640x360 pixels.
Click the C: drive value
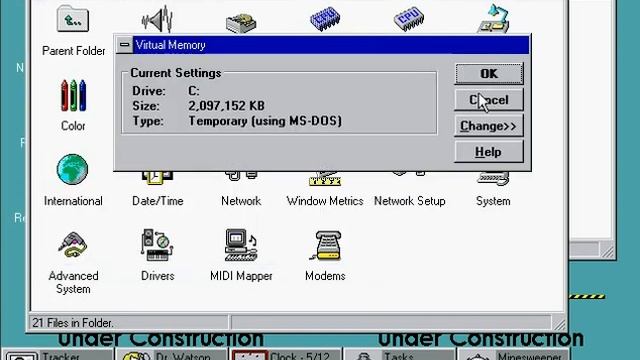(194, 91)
